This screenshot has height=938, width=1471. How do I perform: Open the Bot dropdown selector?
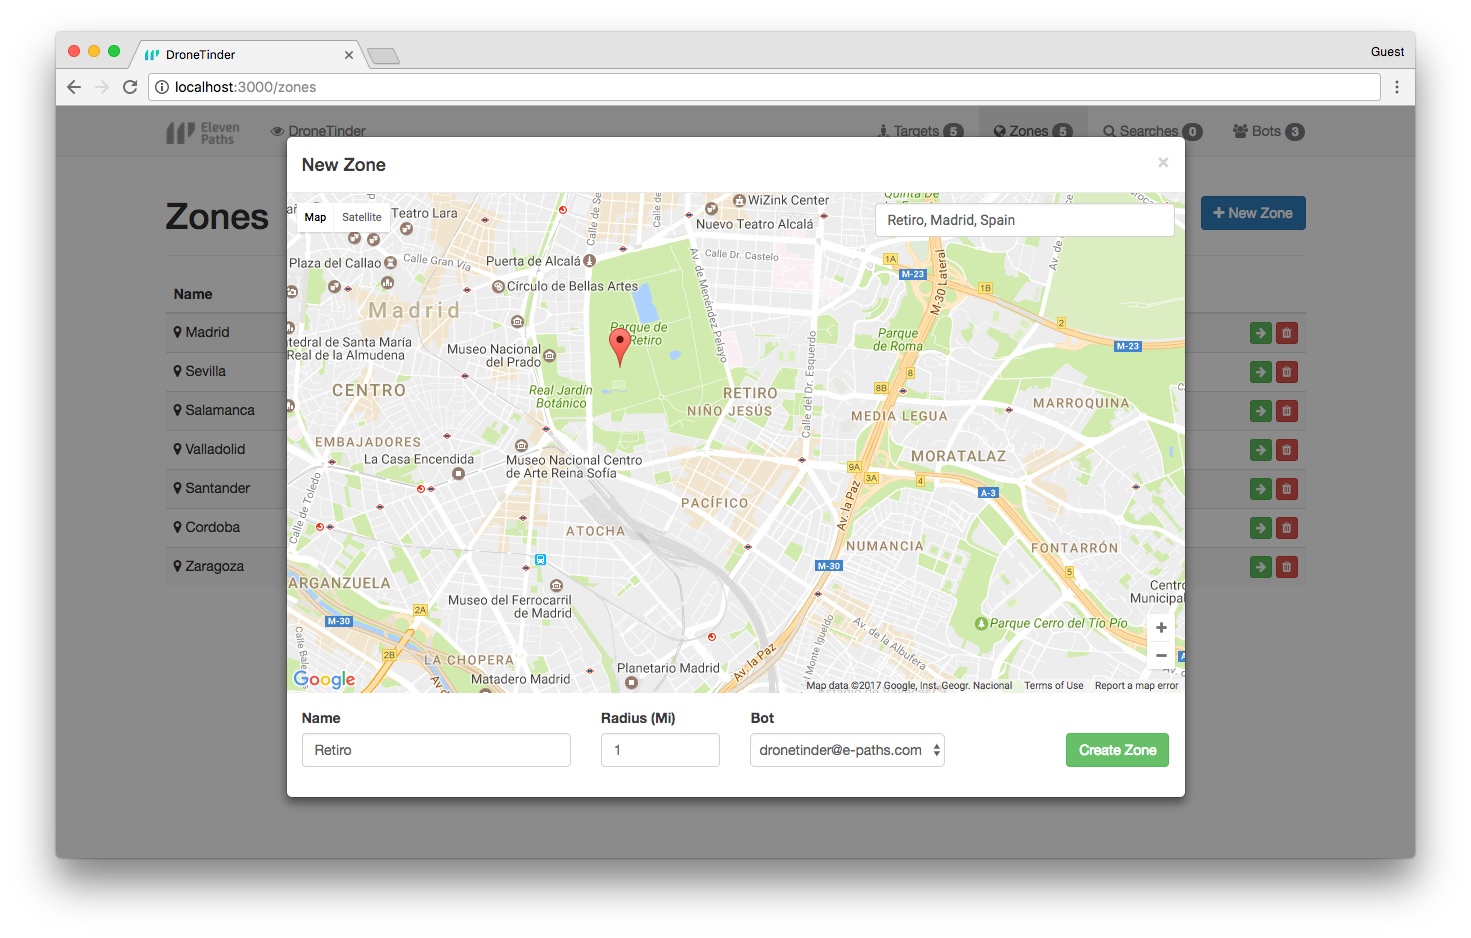point(847,750)
